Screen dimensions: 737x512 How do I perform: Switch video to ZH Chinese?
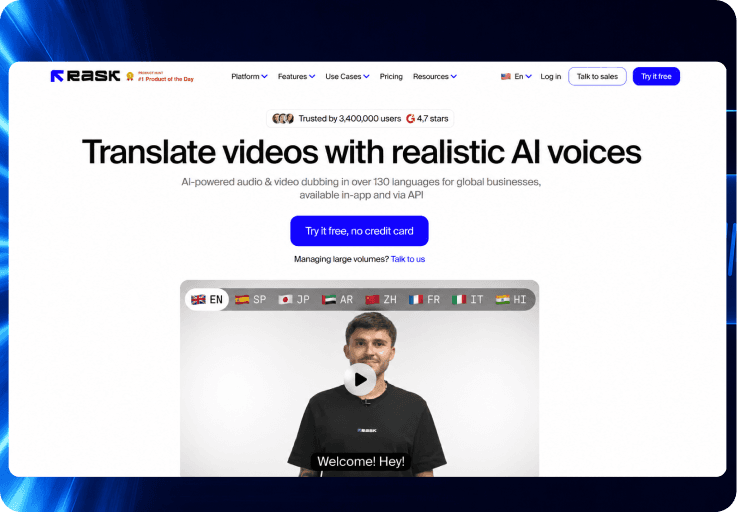click(x=381, y=299)
